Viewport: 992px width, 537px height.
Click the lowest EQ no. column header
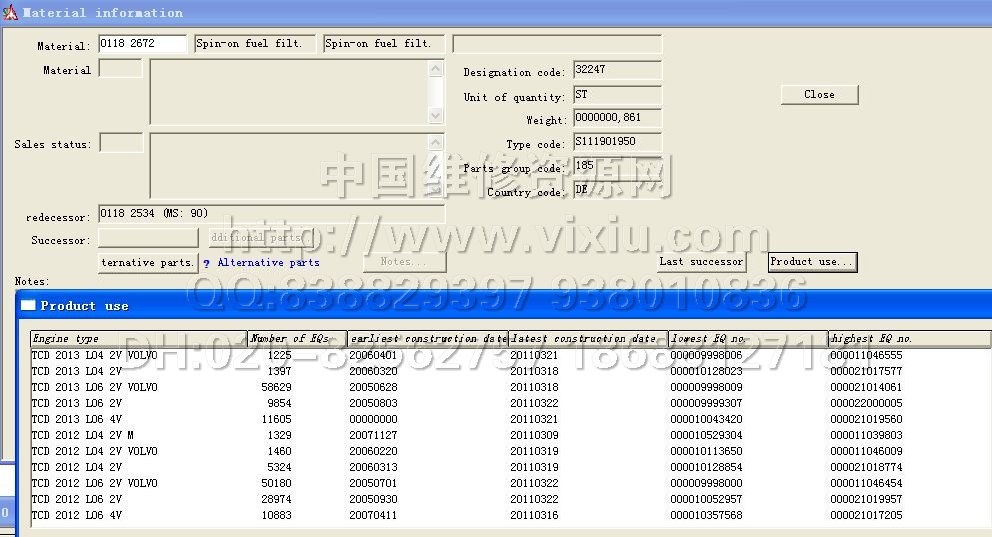click(x=747, y=339)
